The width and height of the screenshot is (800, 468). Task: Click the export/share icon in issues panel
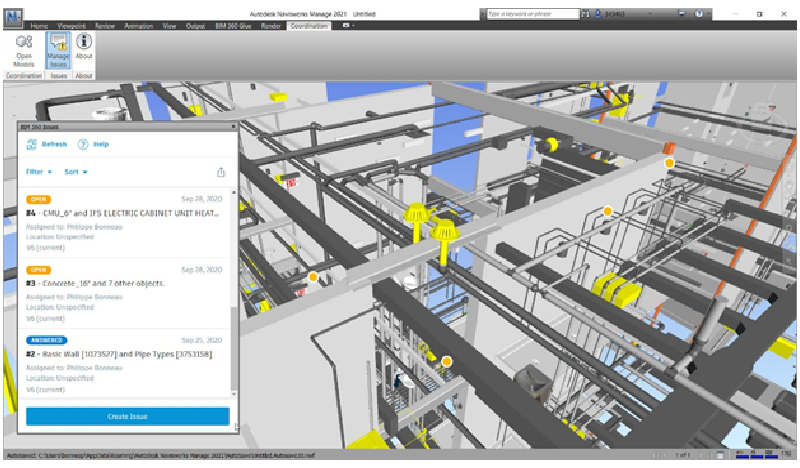[x=221, y=172]
